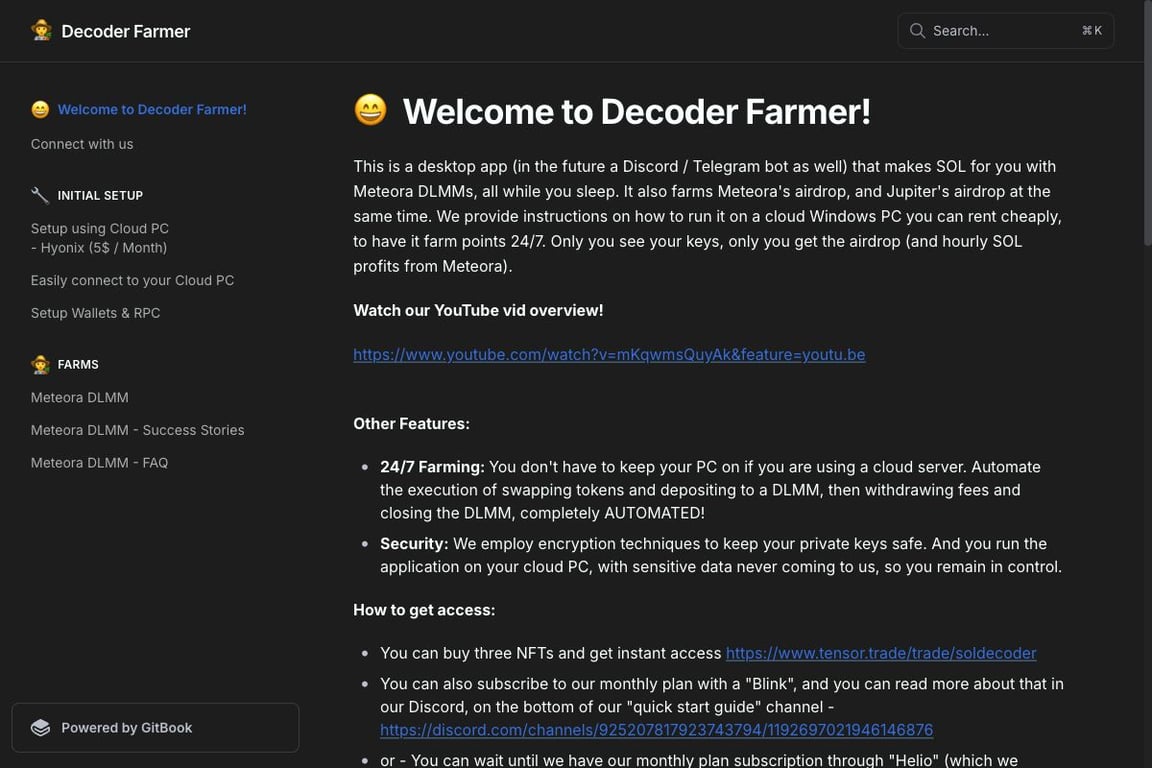Open Welcome to Decoder Farmer! sidebar page

click(152, 110)
